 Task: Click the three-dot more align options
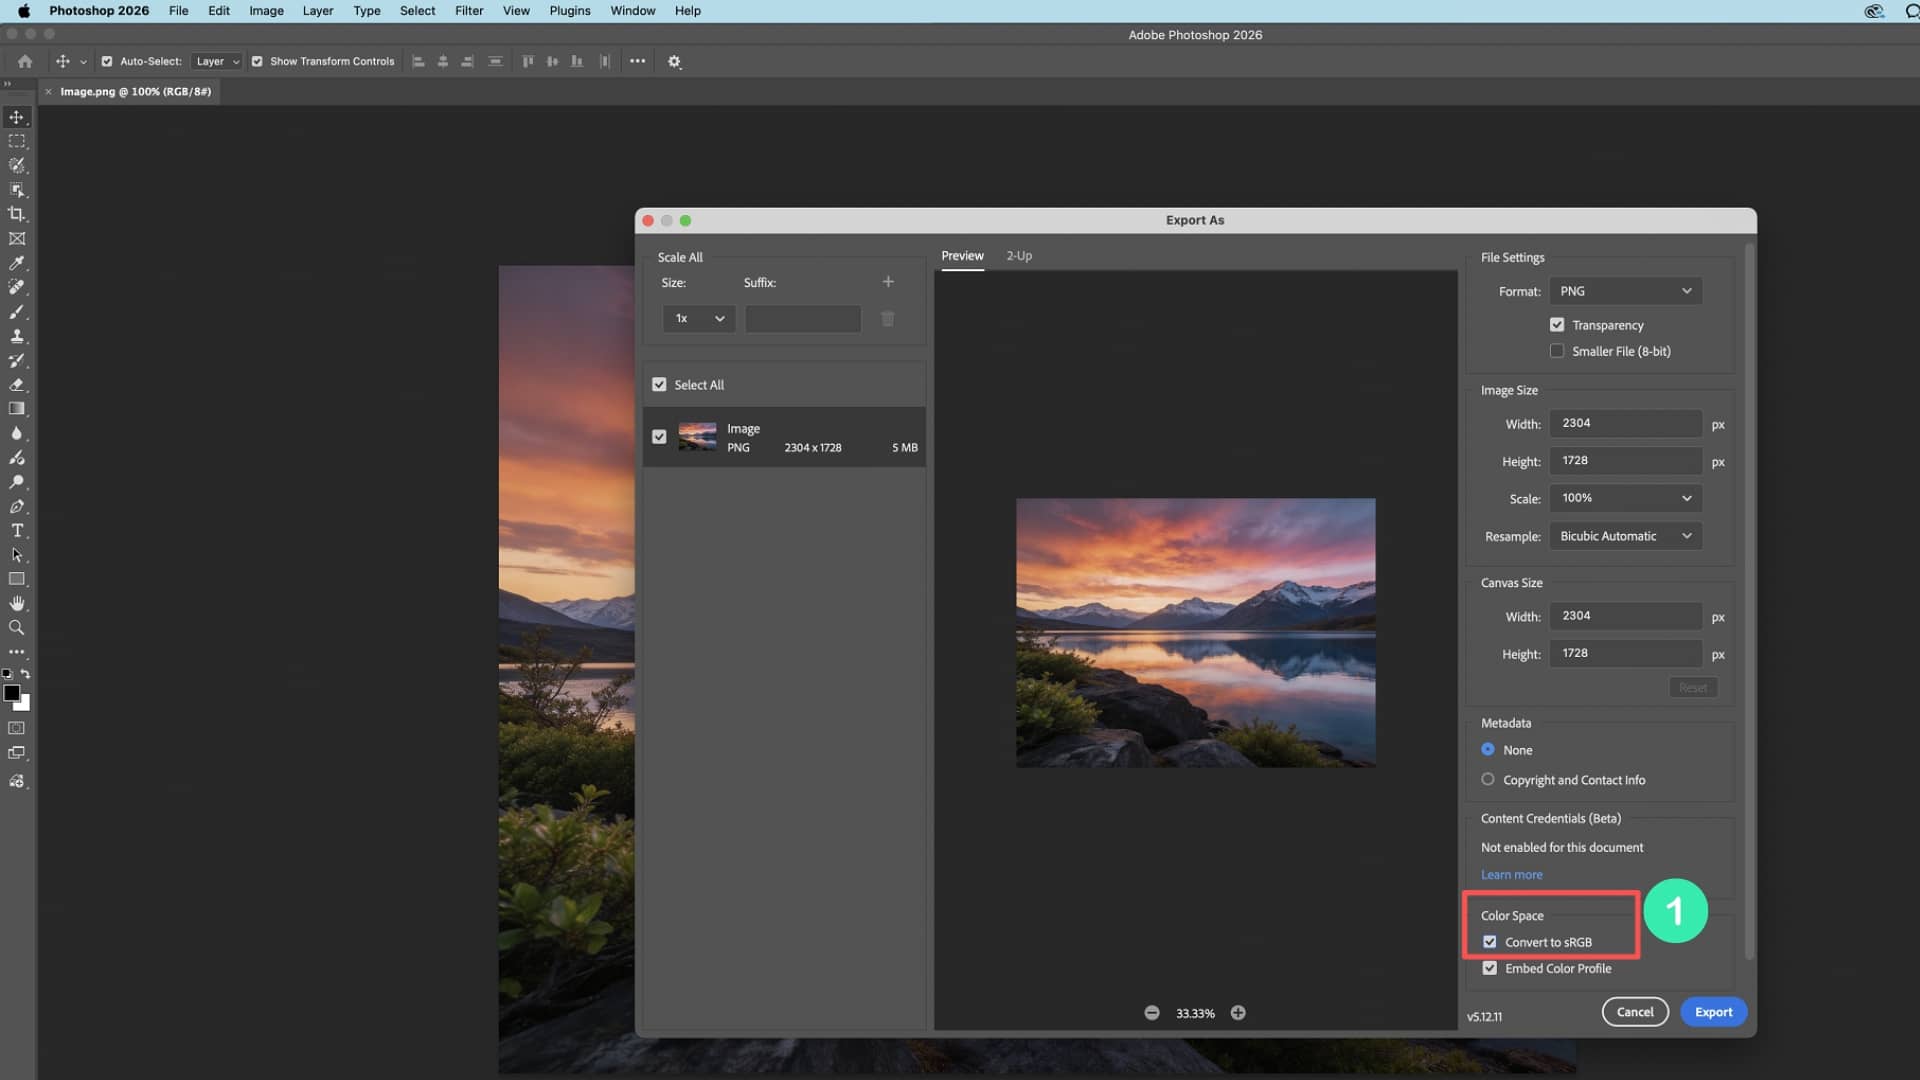[637, 61]
